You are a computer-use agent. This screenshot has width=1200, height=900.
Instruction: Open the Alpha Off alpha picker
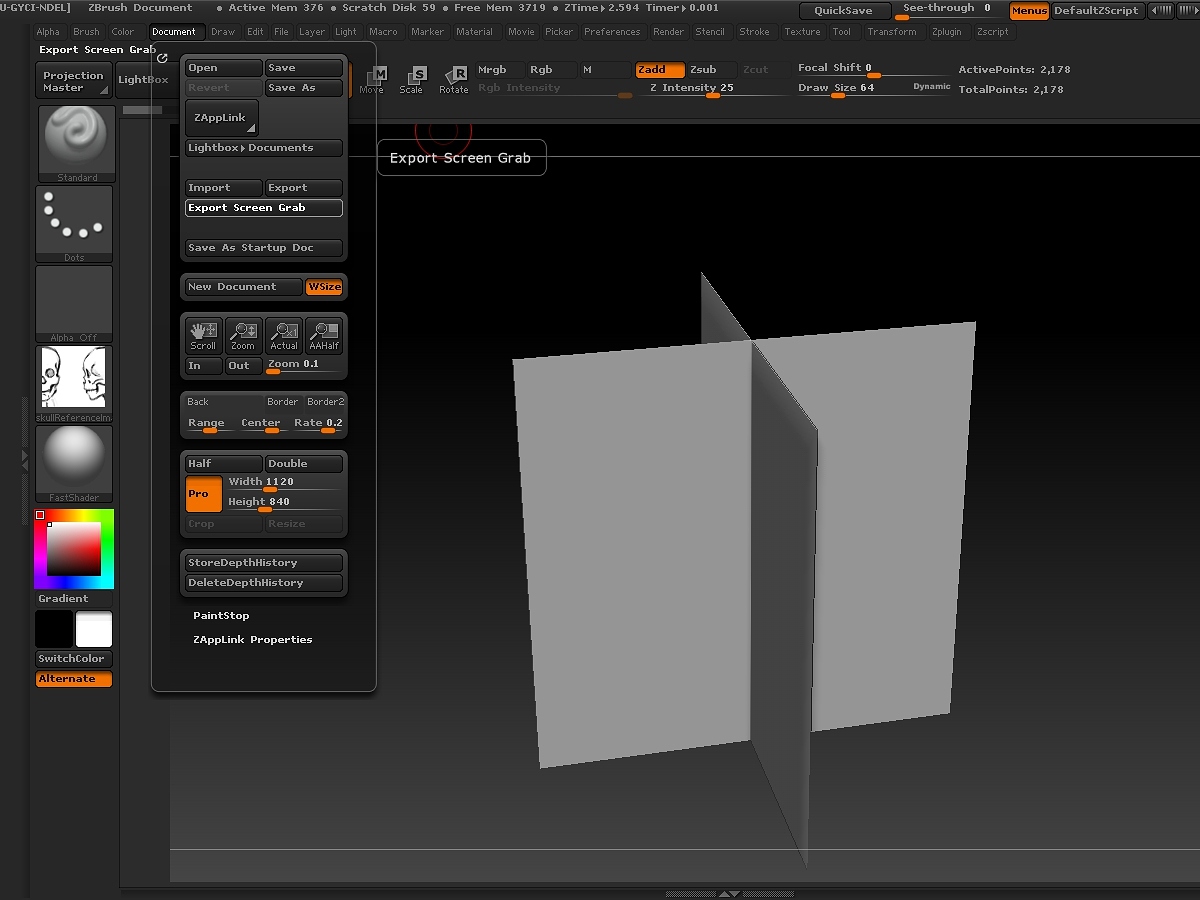pos(75,304)
